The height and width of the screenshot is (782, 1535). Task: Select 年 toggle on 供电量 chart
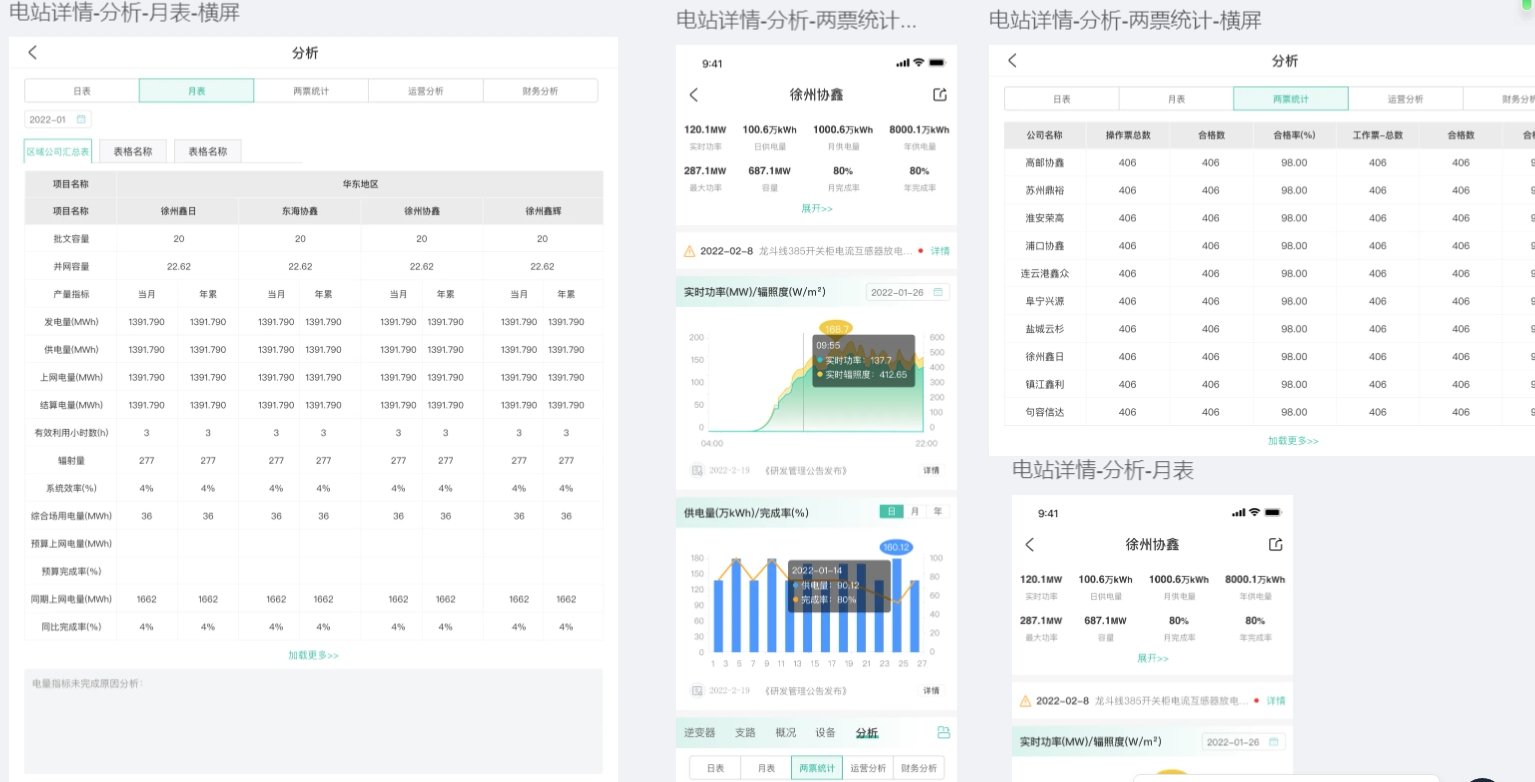[937, 512]
